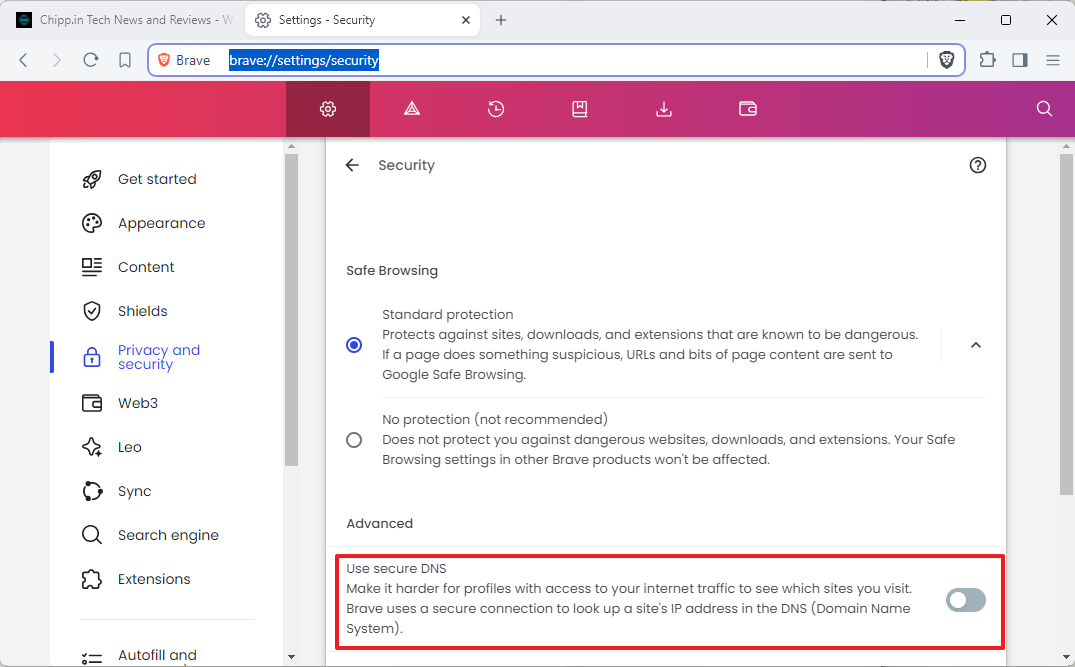Click the Brave Shields lion icon in address bar

pyautogui.click(x=947, y=60)
